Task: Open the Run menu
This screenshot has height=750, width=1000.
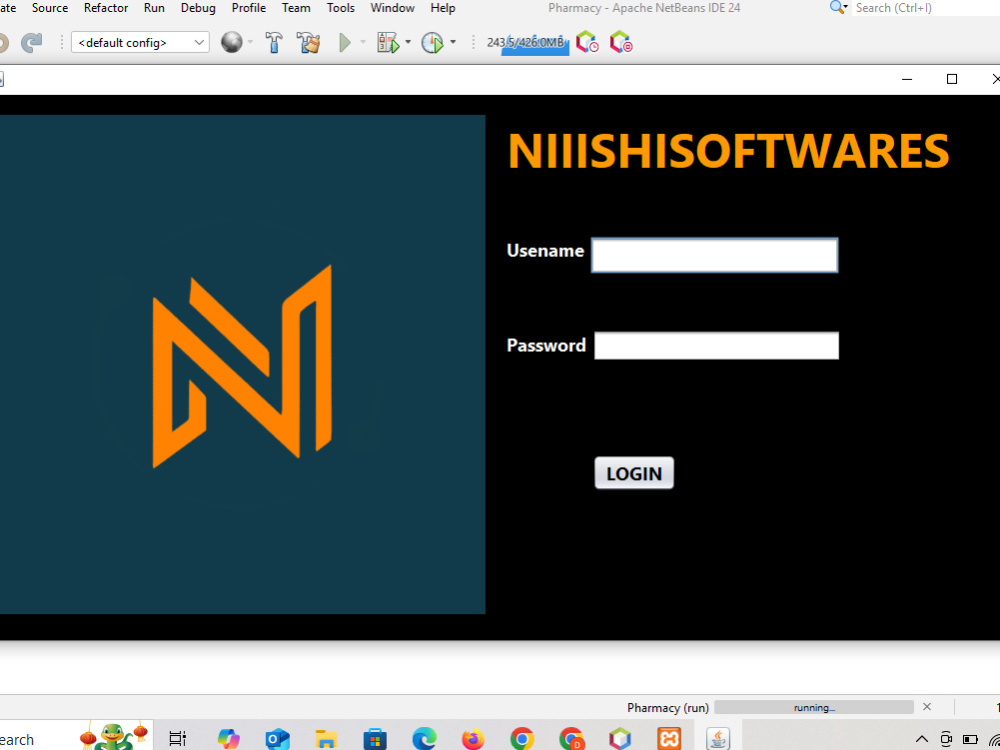Action: pyautogui.click(x=154, y=8)
